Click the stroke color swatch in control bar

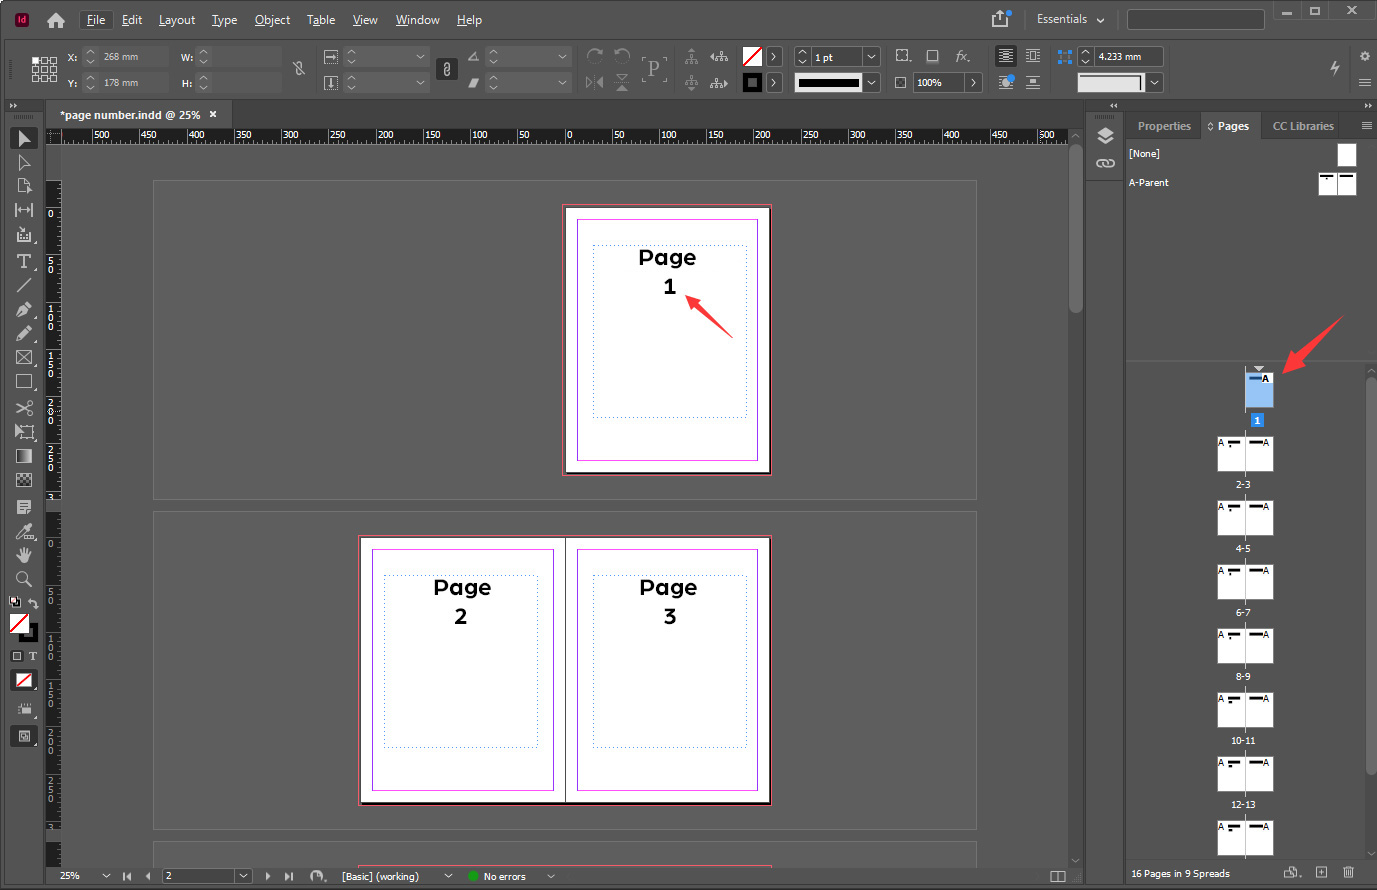pyautogui.click(x=753, y=83)
